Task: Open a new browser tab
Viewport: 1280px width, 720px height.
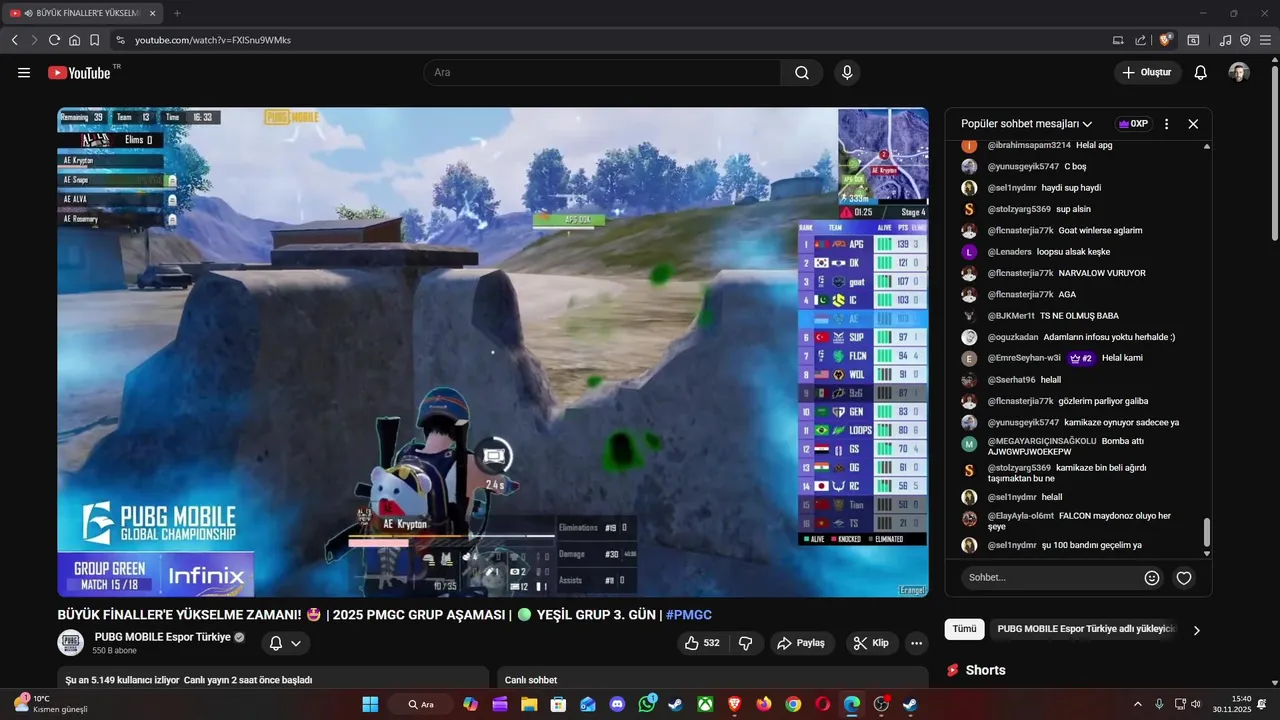Action: tap(177, 13)
